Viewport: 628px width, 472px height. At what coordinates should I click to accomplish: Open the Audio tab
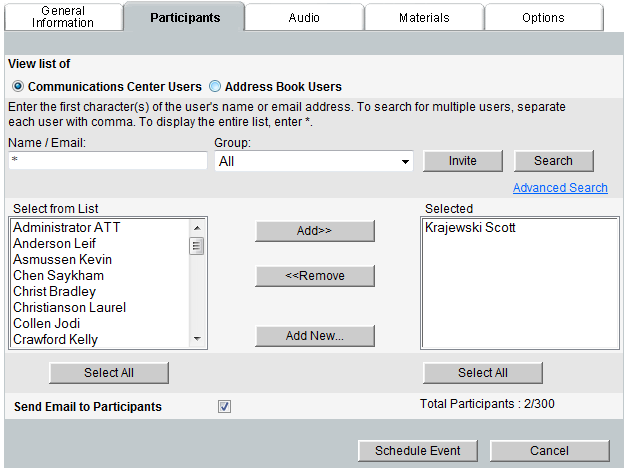(304, 18)
